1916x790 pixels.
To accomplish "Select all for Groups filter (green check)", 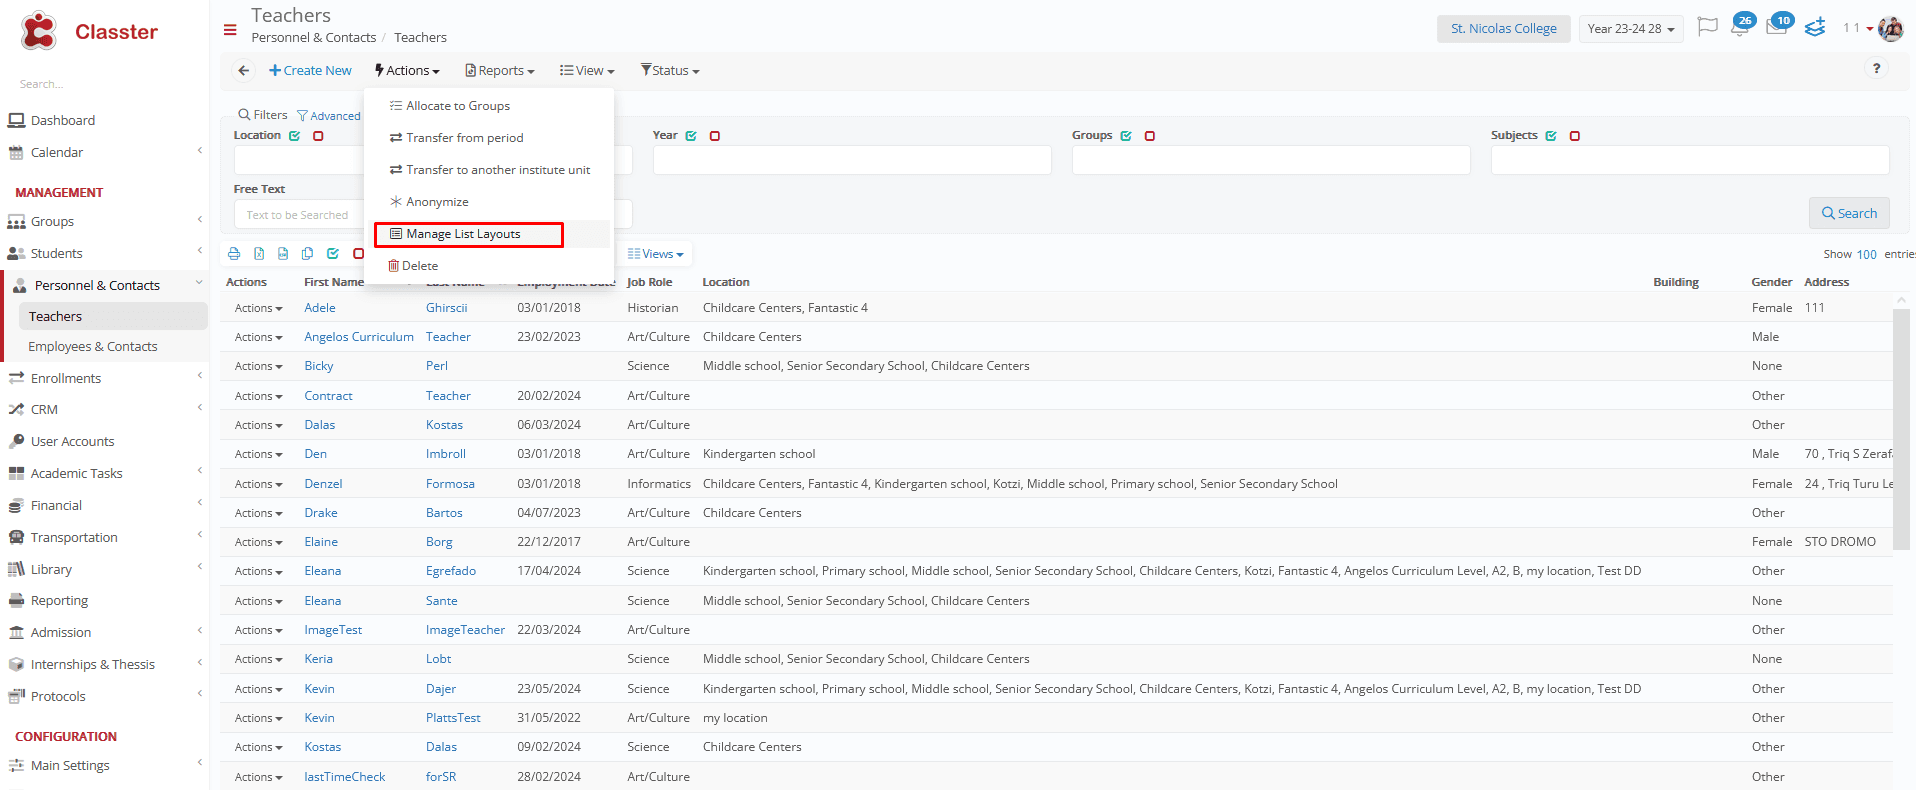I will 1126,136.
